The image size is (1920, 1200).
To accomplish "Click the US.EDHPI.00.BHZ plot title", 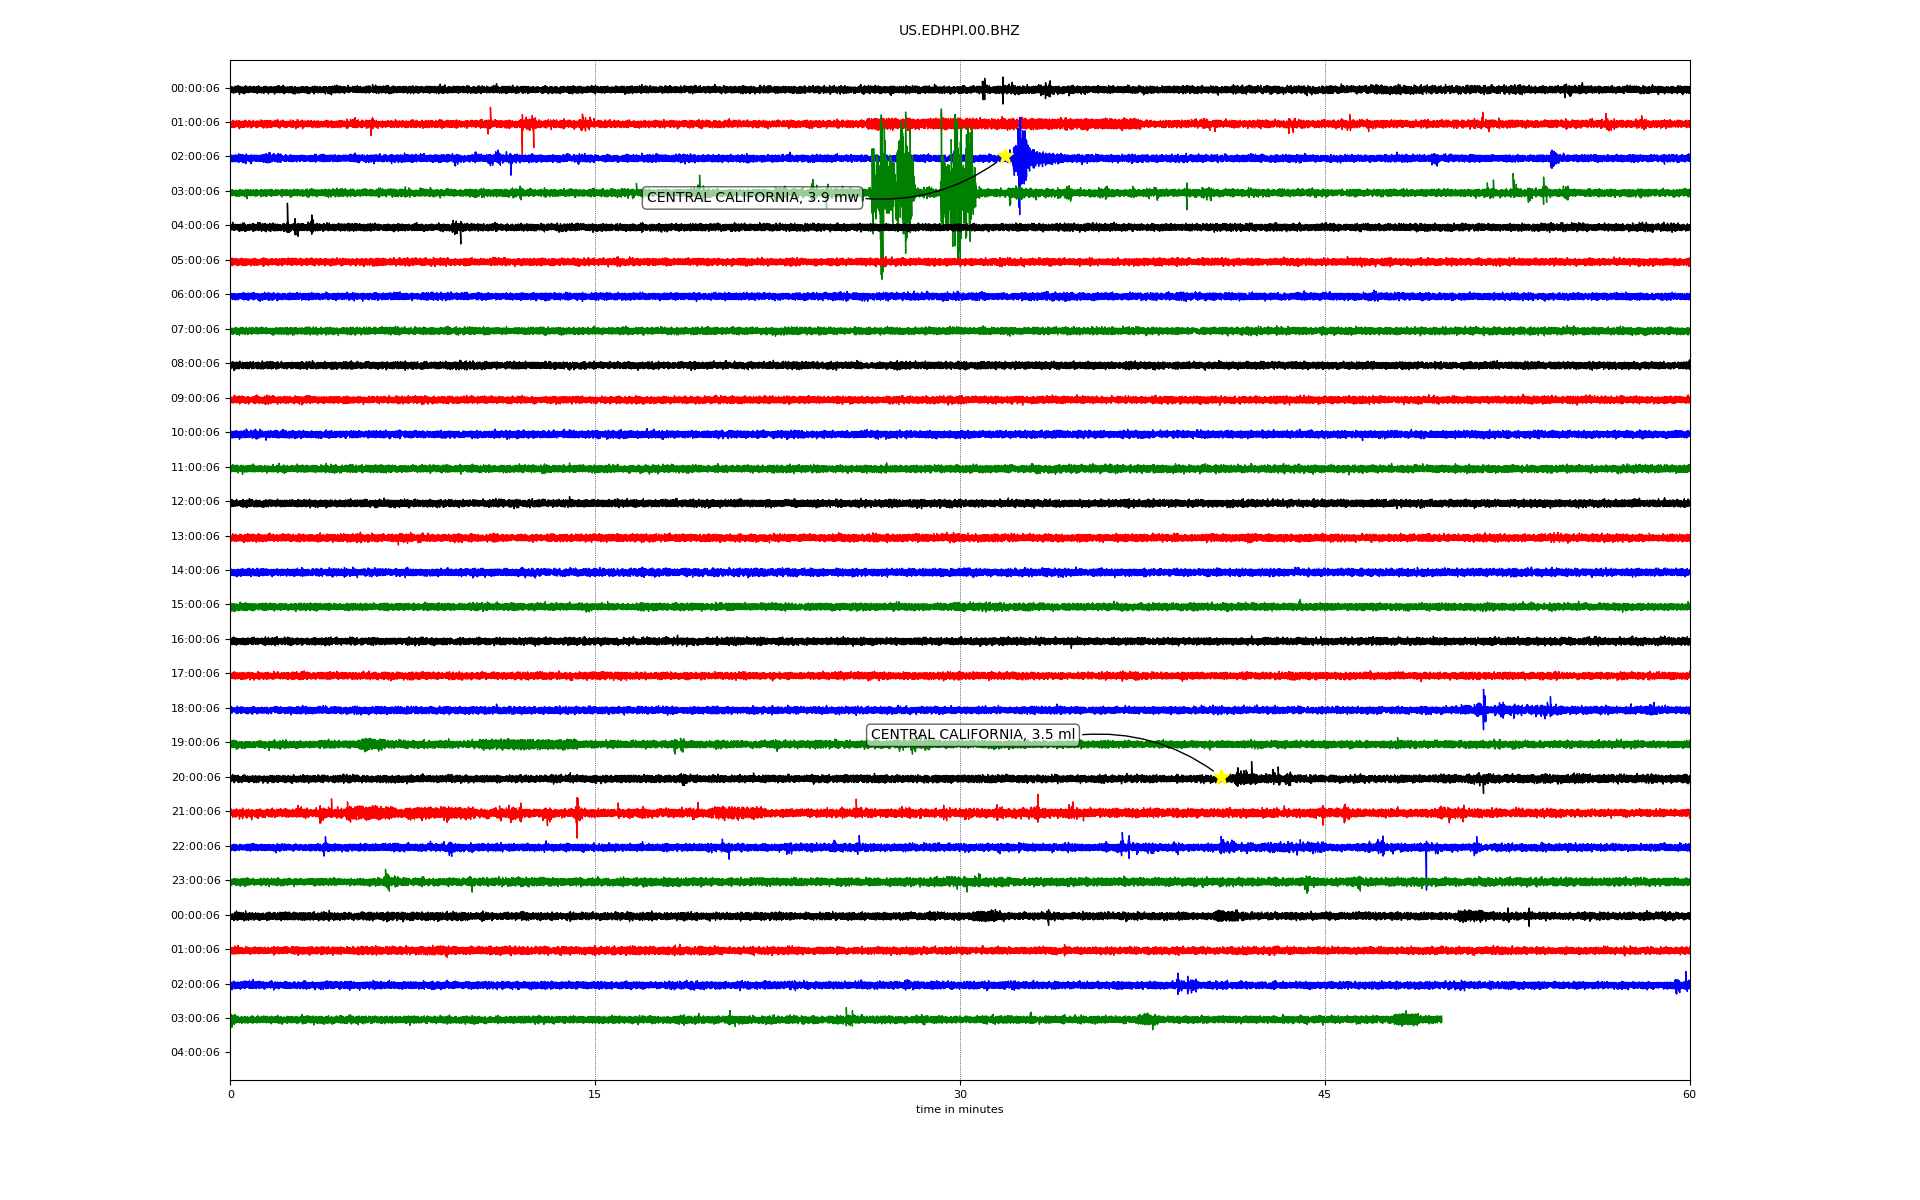I will coord(958,31).
